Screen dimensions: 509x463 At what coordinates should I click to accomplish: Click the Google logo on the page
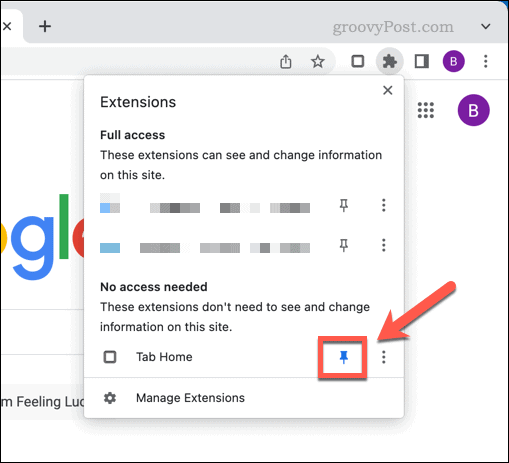[x=42, y=237]
